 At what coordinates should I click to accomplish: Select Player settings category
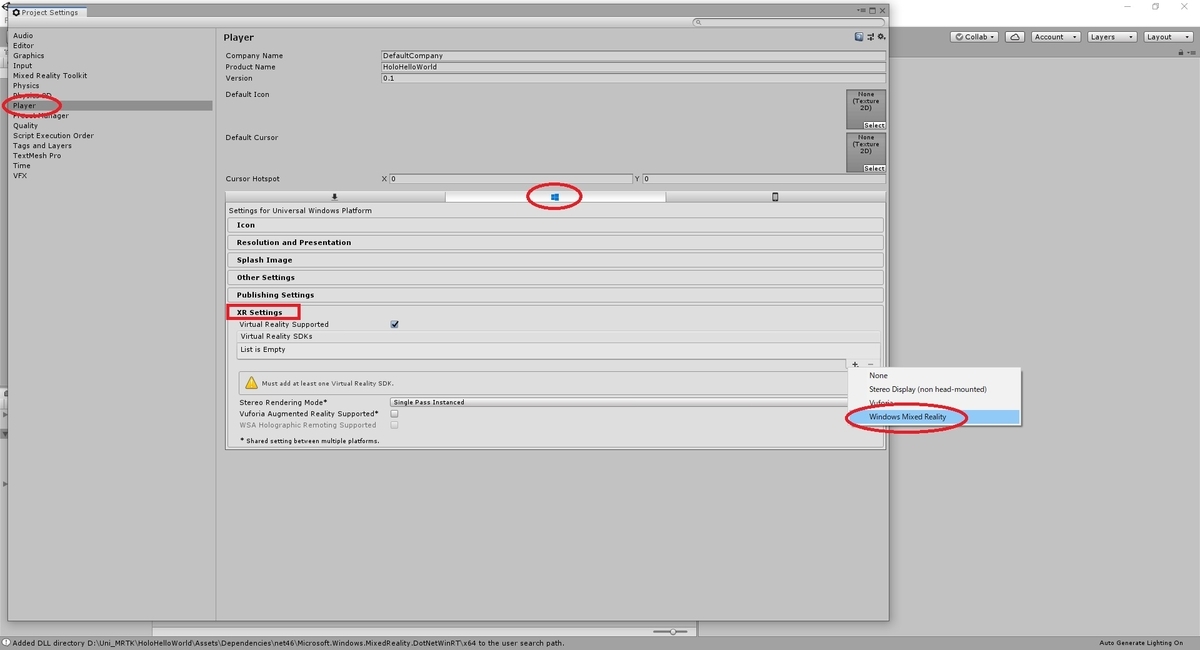click(111, 106)
